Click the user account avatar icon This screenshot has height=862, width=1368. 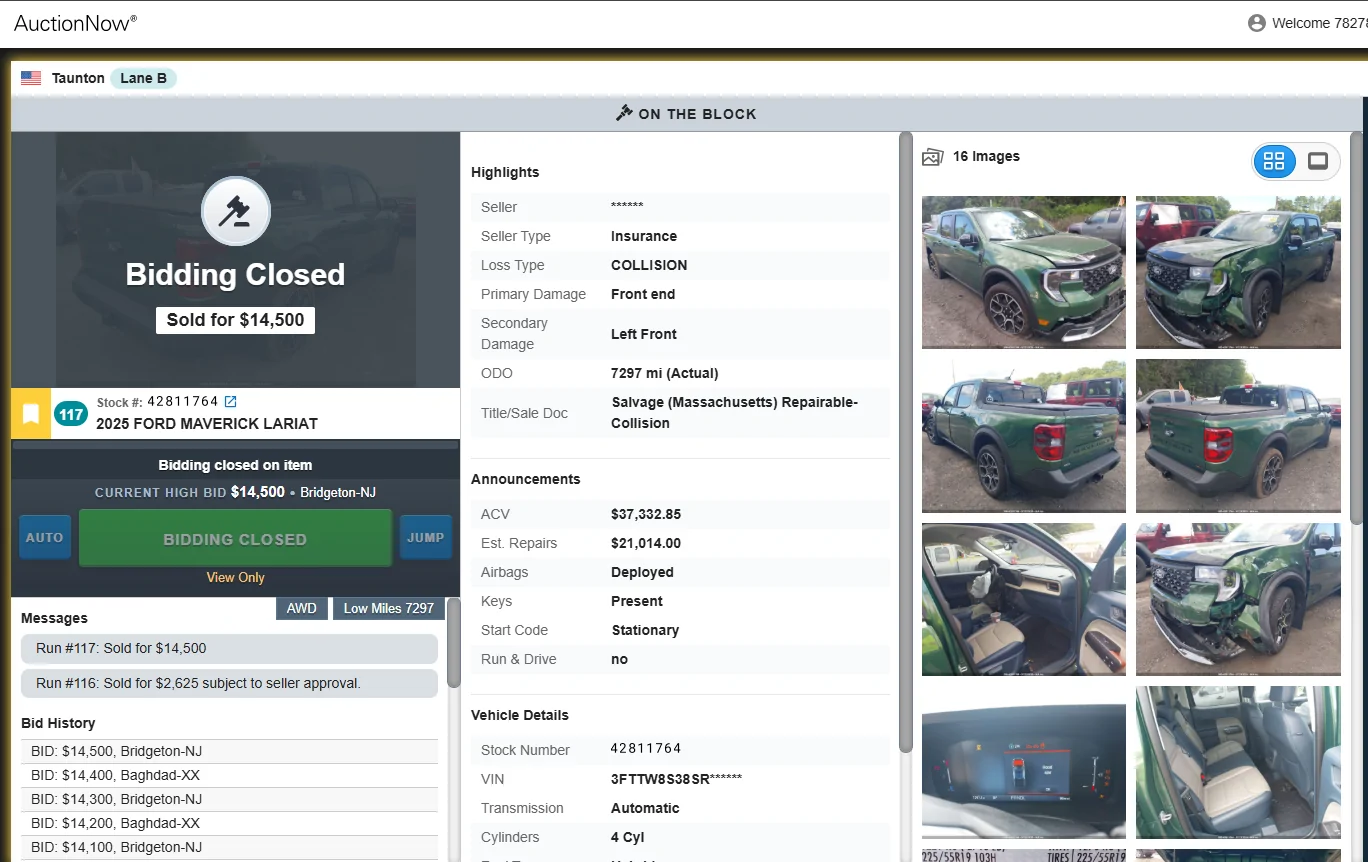1257,23
